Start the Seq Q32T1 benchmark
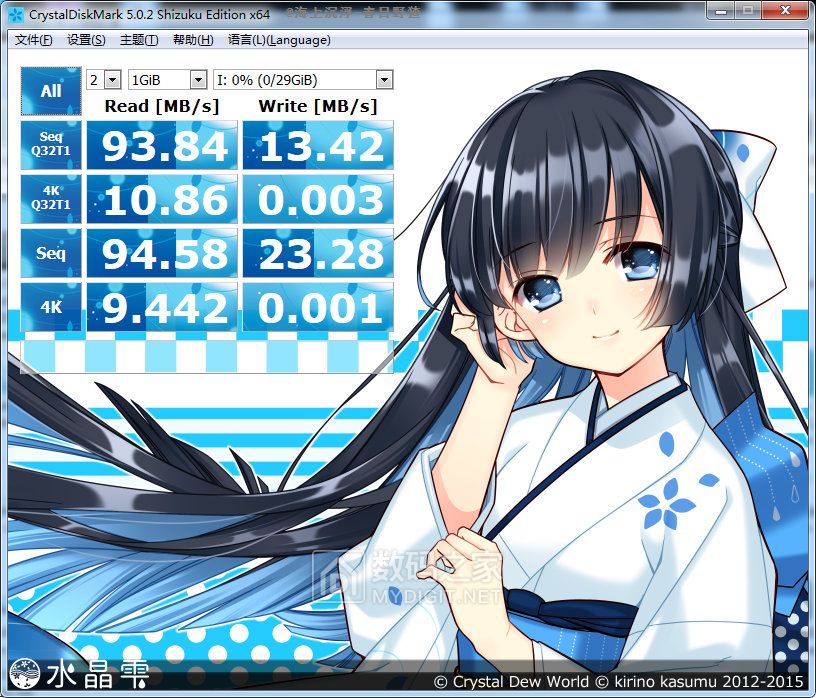Image resolution: width=816 pixels, height=698 pixels. 51,145
